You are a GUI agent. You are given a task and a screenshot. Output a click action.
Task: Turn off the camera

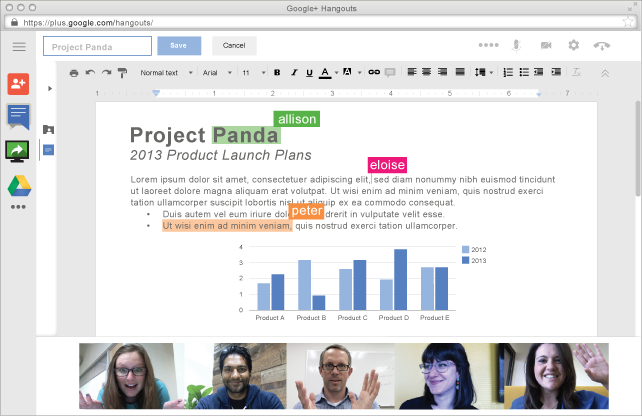[546, 45]
